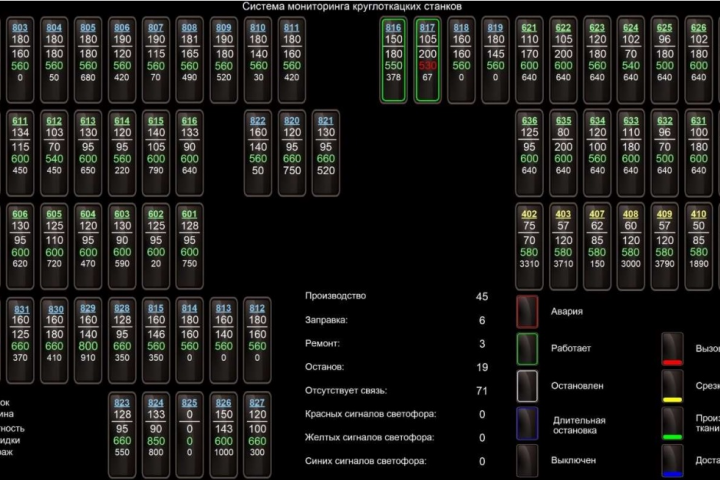720x480 pixels.
Task: Click the dark Выключен legend icon
Action: coord(527,460)
